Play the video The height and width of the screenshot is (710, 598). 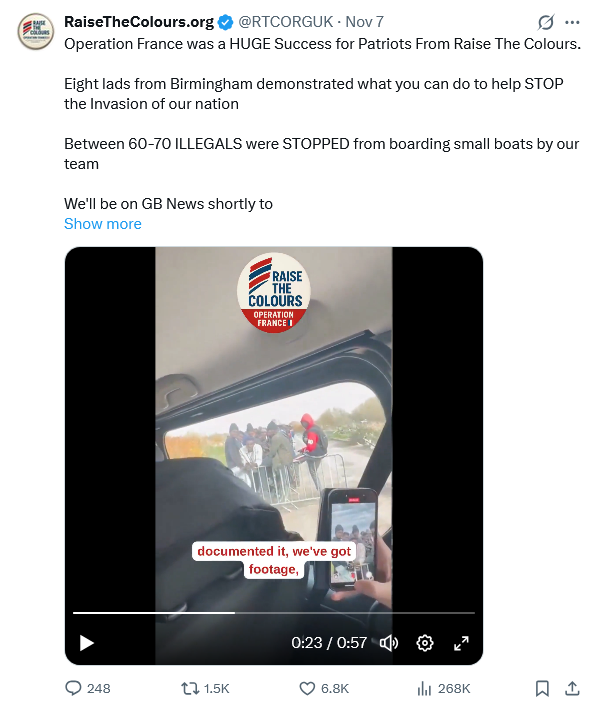point(86,643)
